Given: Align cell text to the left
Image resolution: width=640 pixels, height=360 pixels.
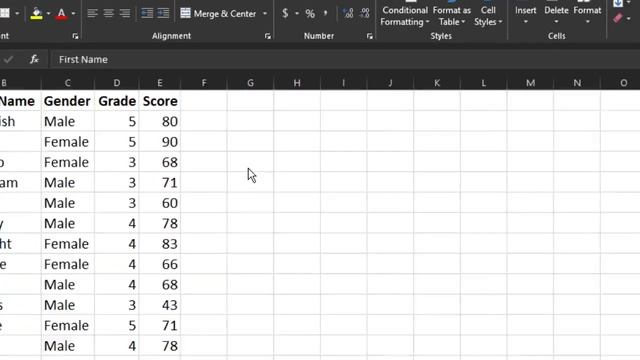Looking at the screenshot, I should tap(92, 13).
